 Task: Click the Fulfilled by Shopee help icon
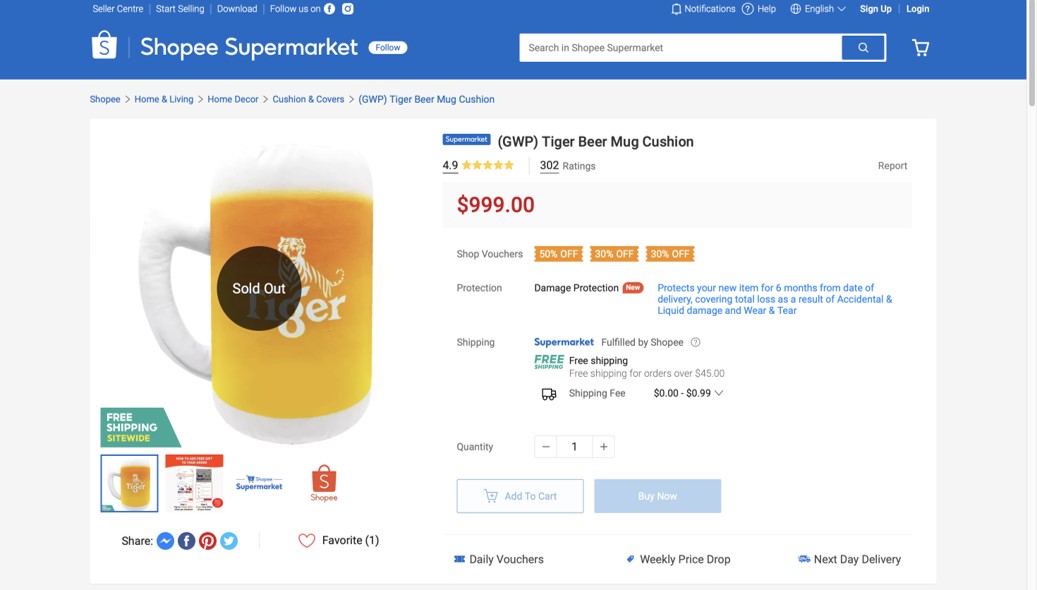[x=695, y=342]
